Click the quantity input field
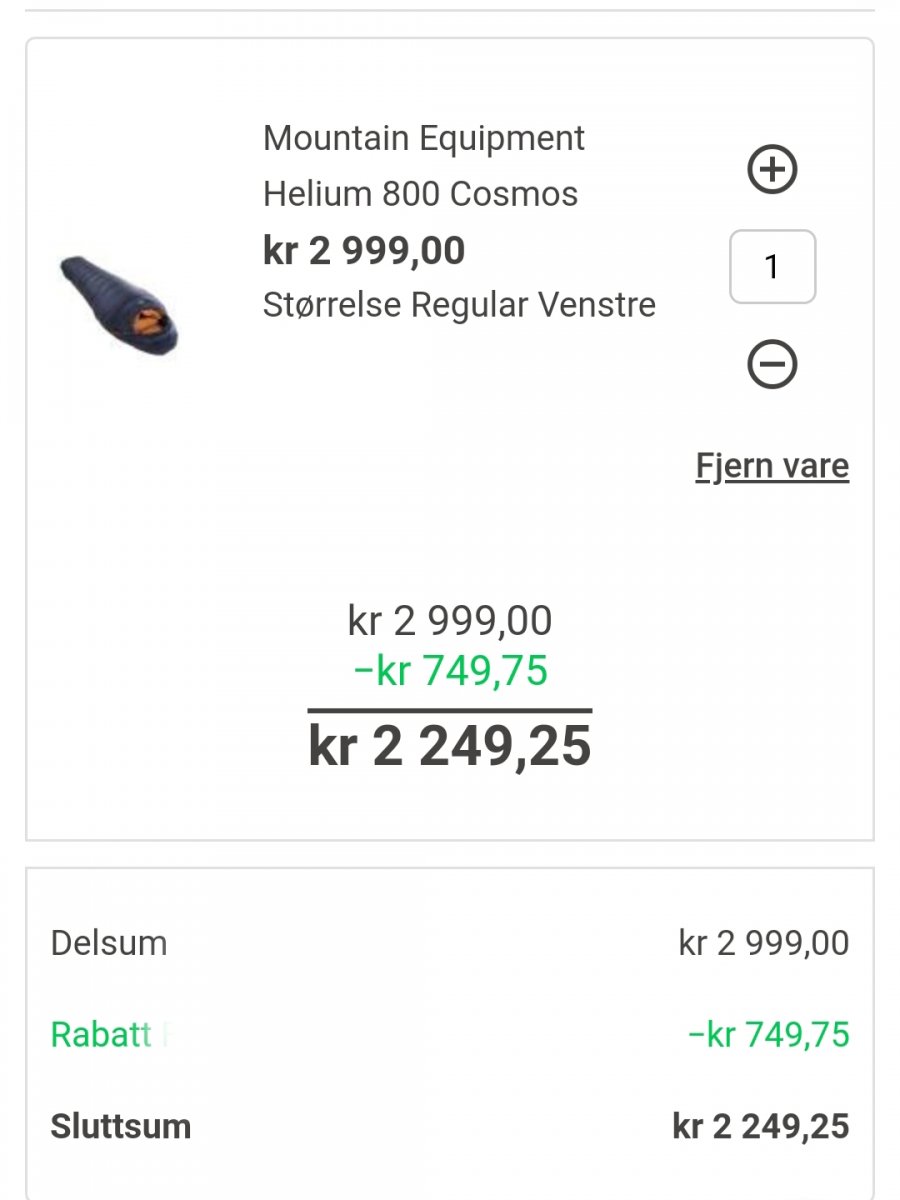This screenshot has height=1200, width=900. [x=772, y=267]
